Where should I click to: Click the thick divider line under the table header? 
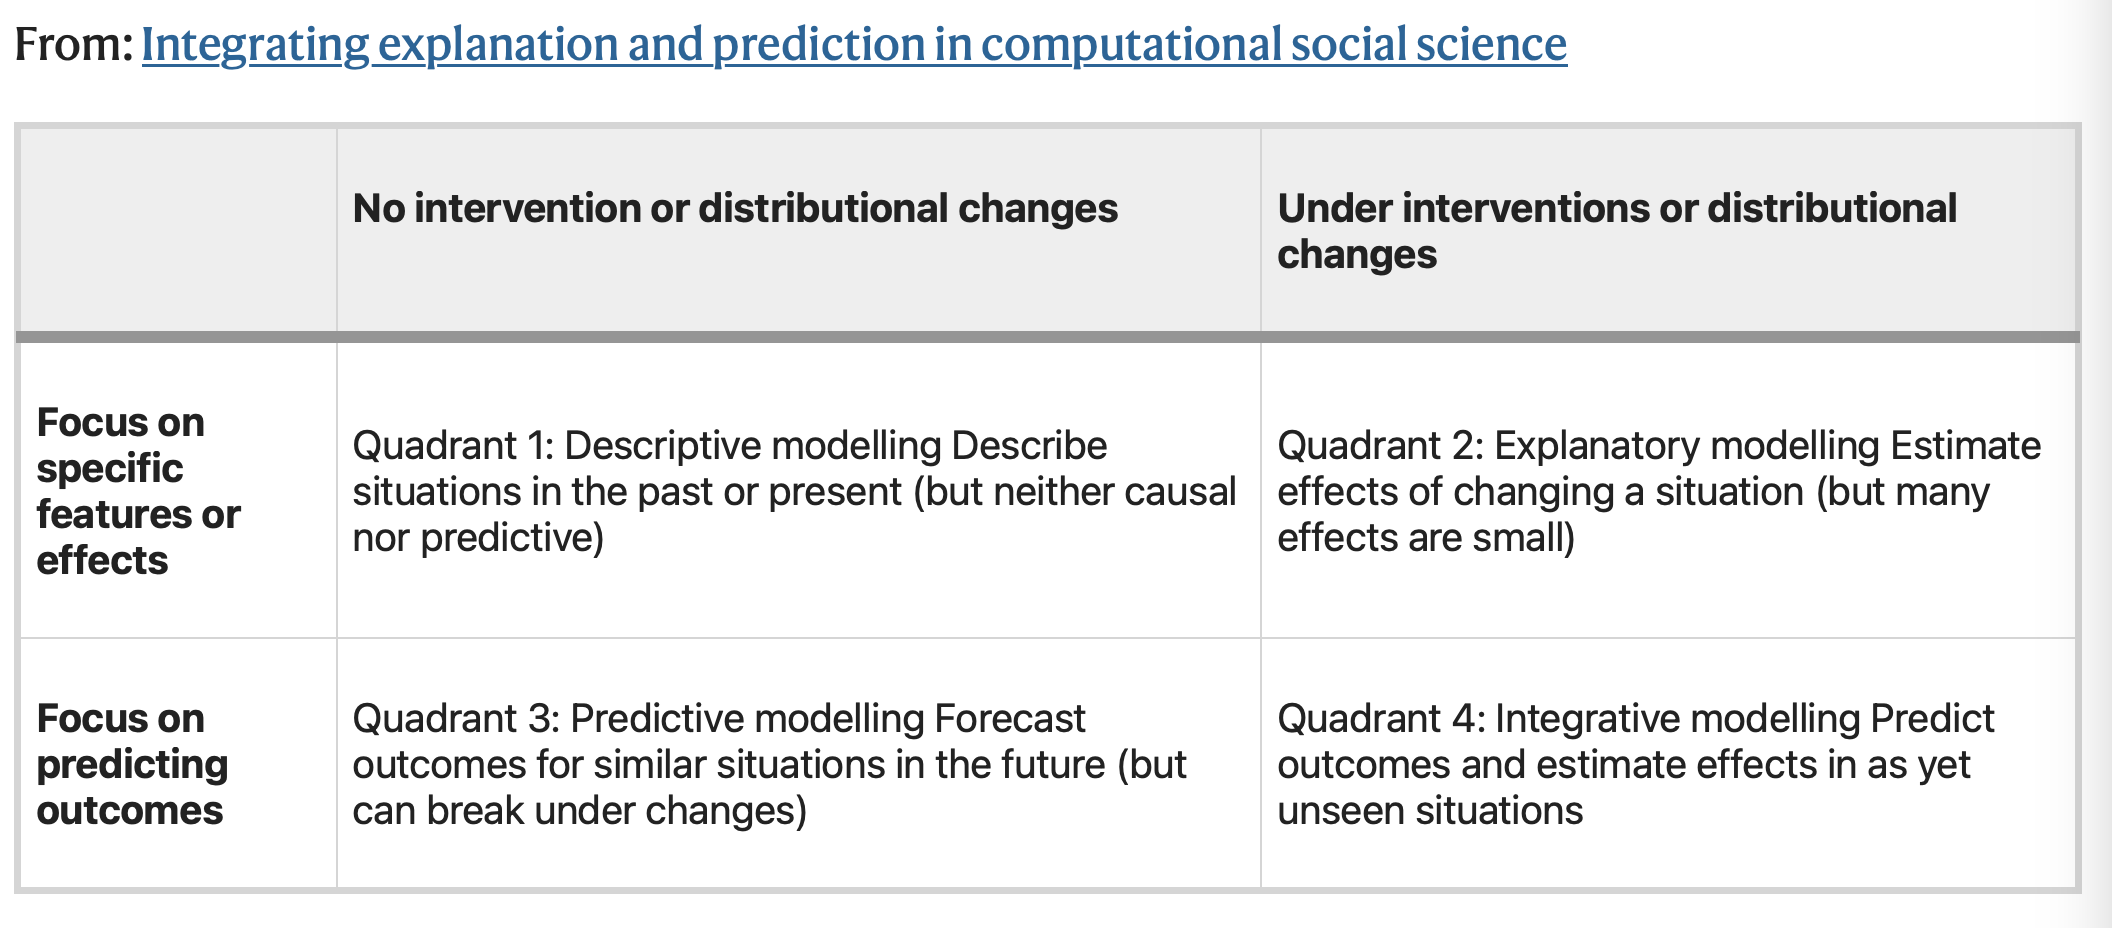click(x=1048, y=337)
